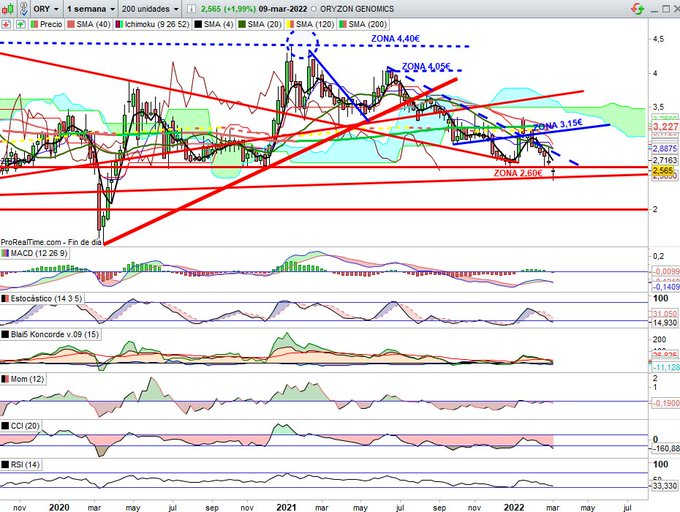Click the green 2,565 (+1,99%) quote text
This screenshot has height=512, width=680.
pos(228,9)
